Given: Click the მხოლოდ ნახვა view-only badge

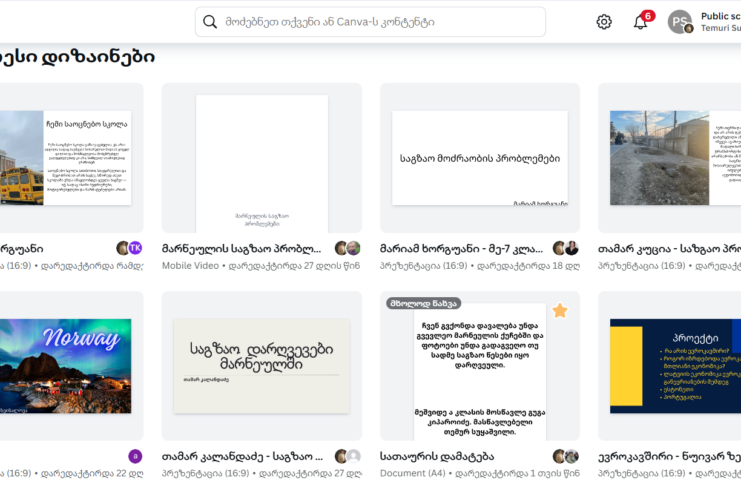Looking at the screenshot, I should coord(423,303).
